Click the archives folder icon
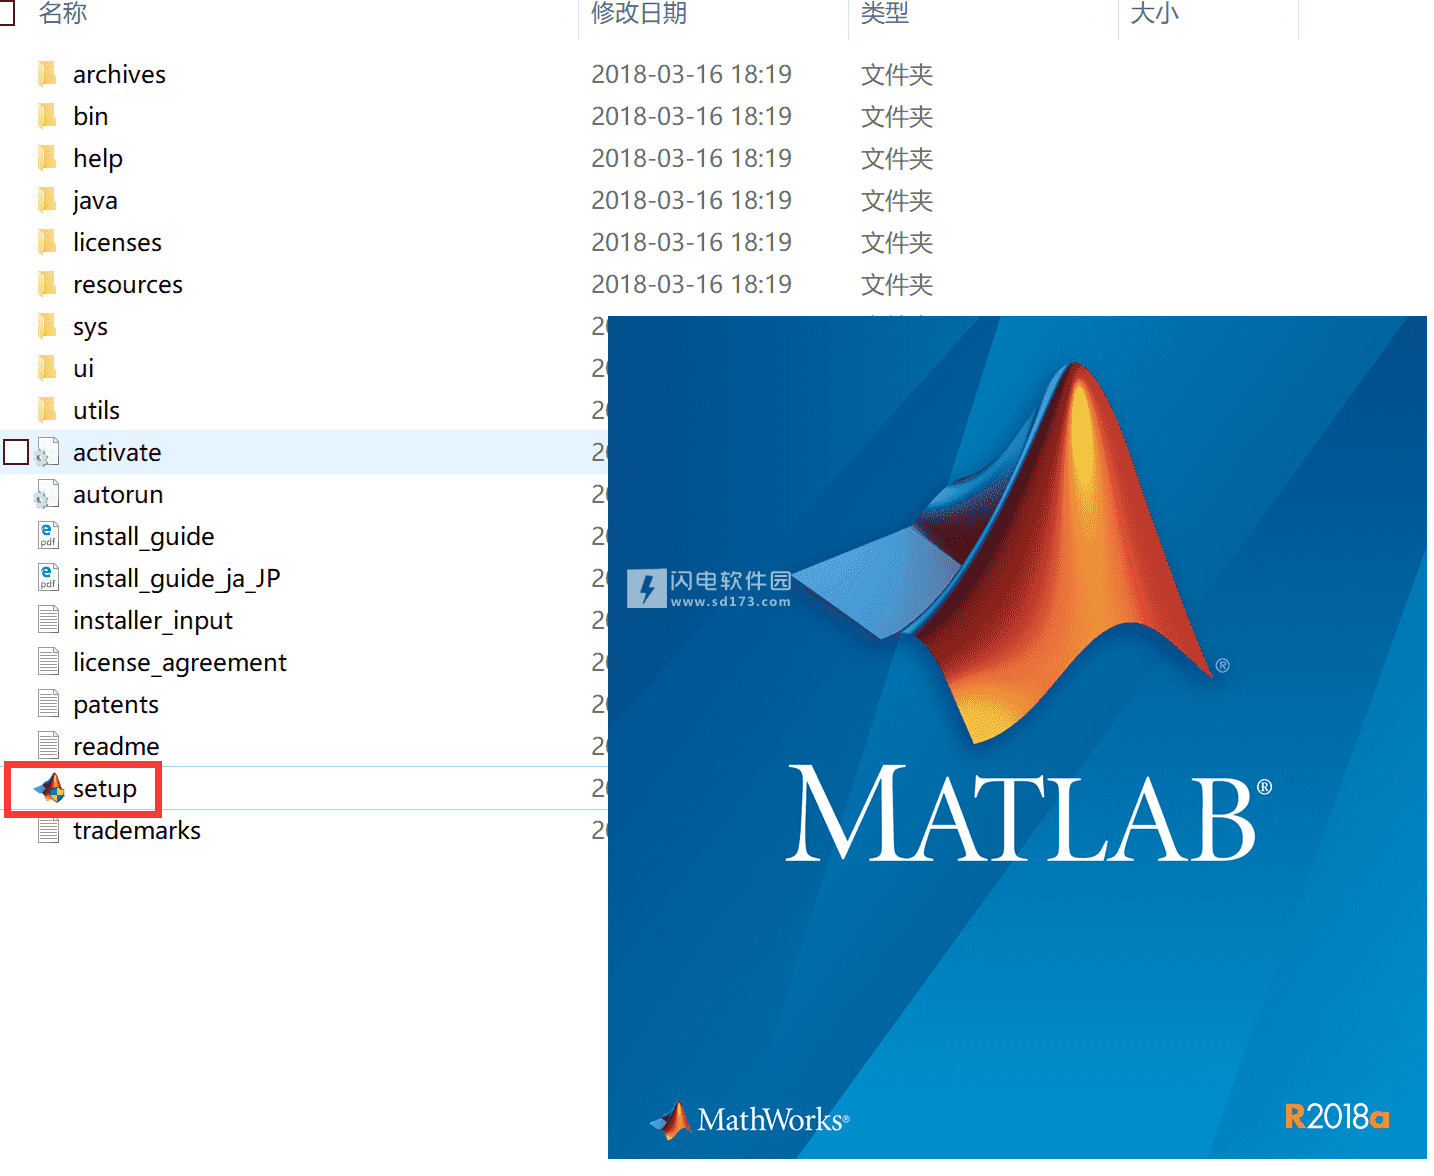Image resolution: width=1434 pixels, height=1176 pixels. pyautogui.click(x=47, y=74)
